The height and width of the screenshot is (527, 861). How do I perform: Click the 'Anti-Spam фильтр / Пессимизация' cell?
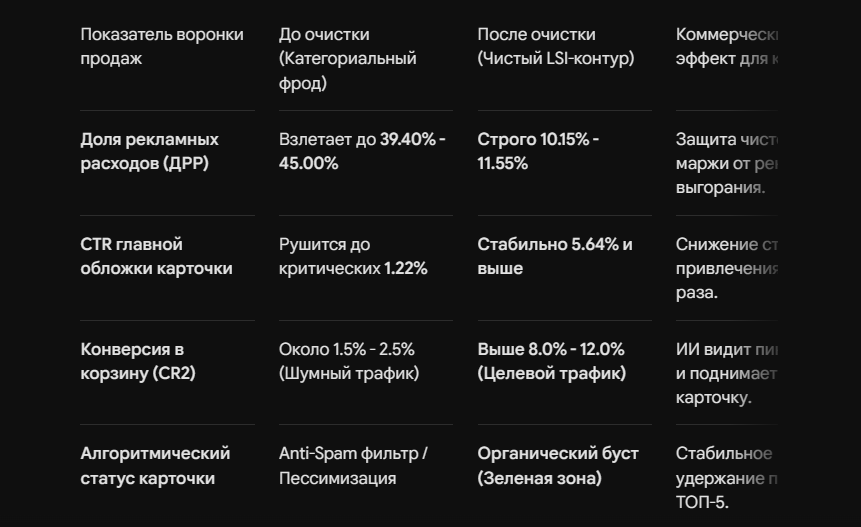pos(353,466)
